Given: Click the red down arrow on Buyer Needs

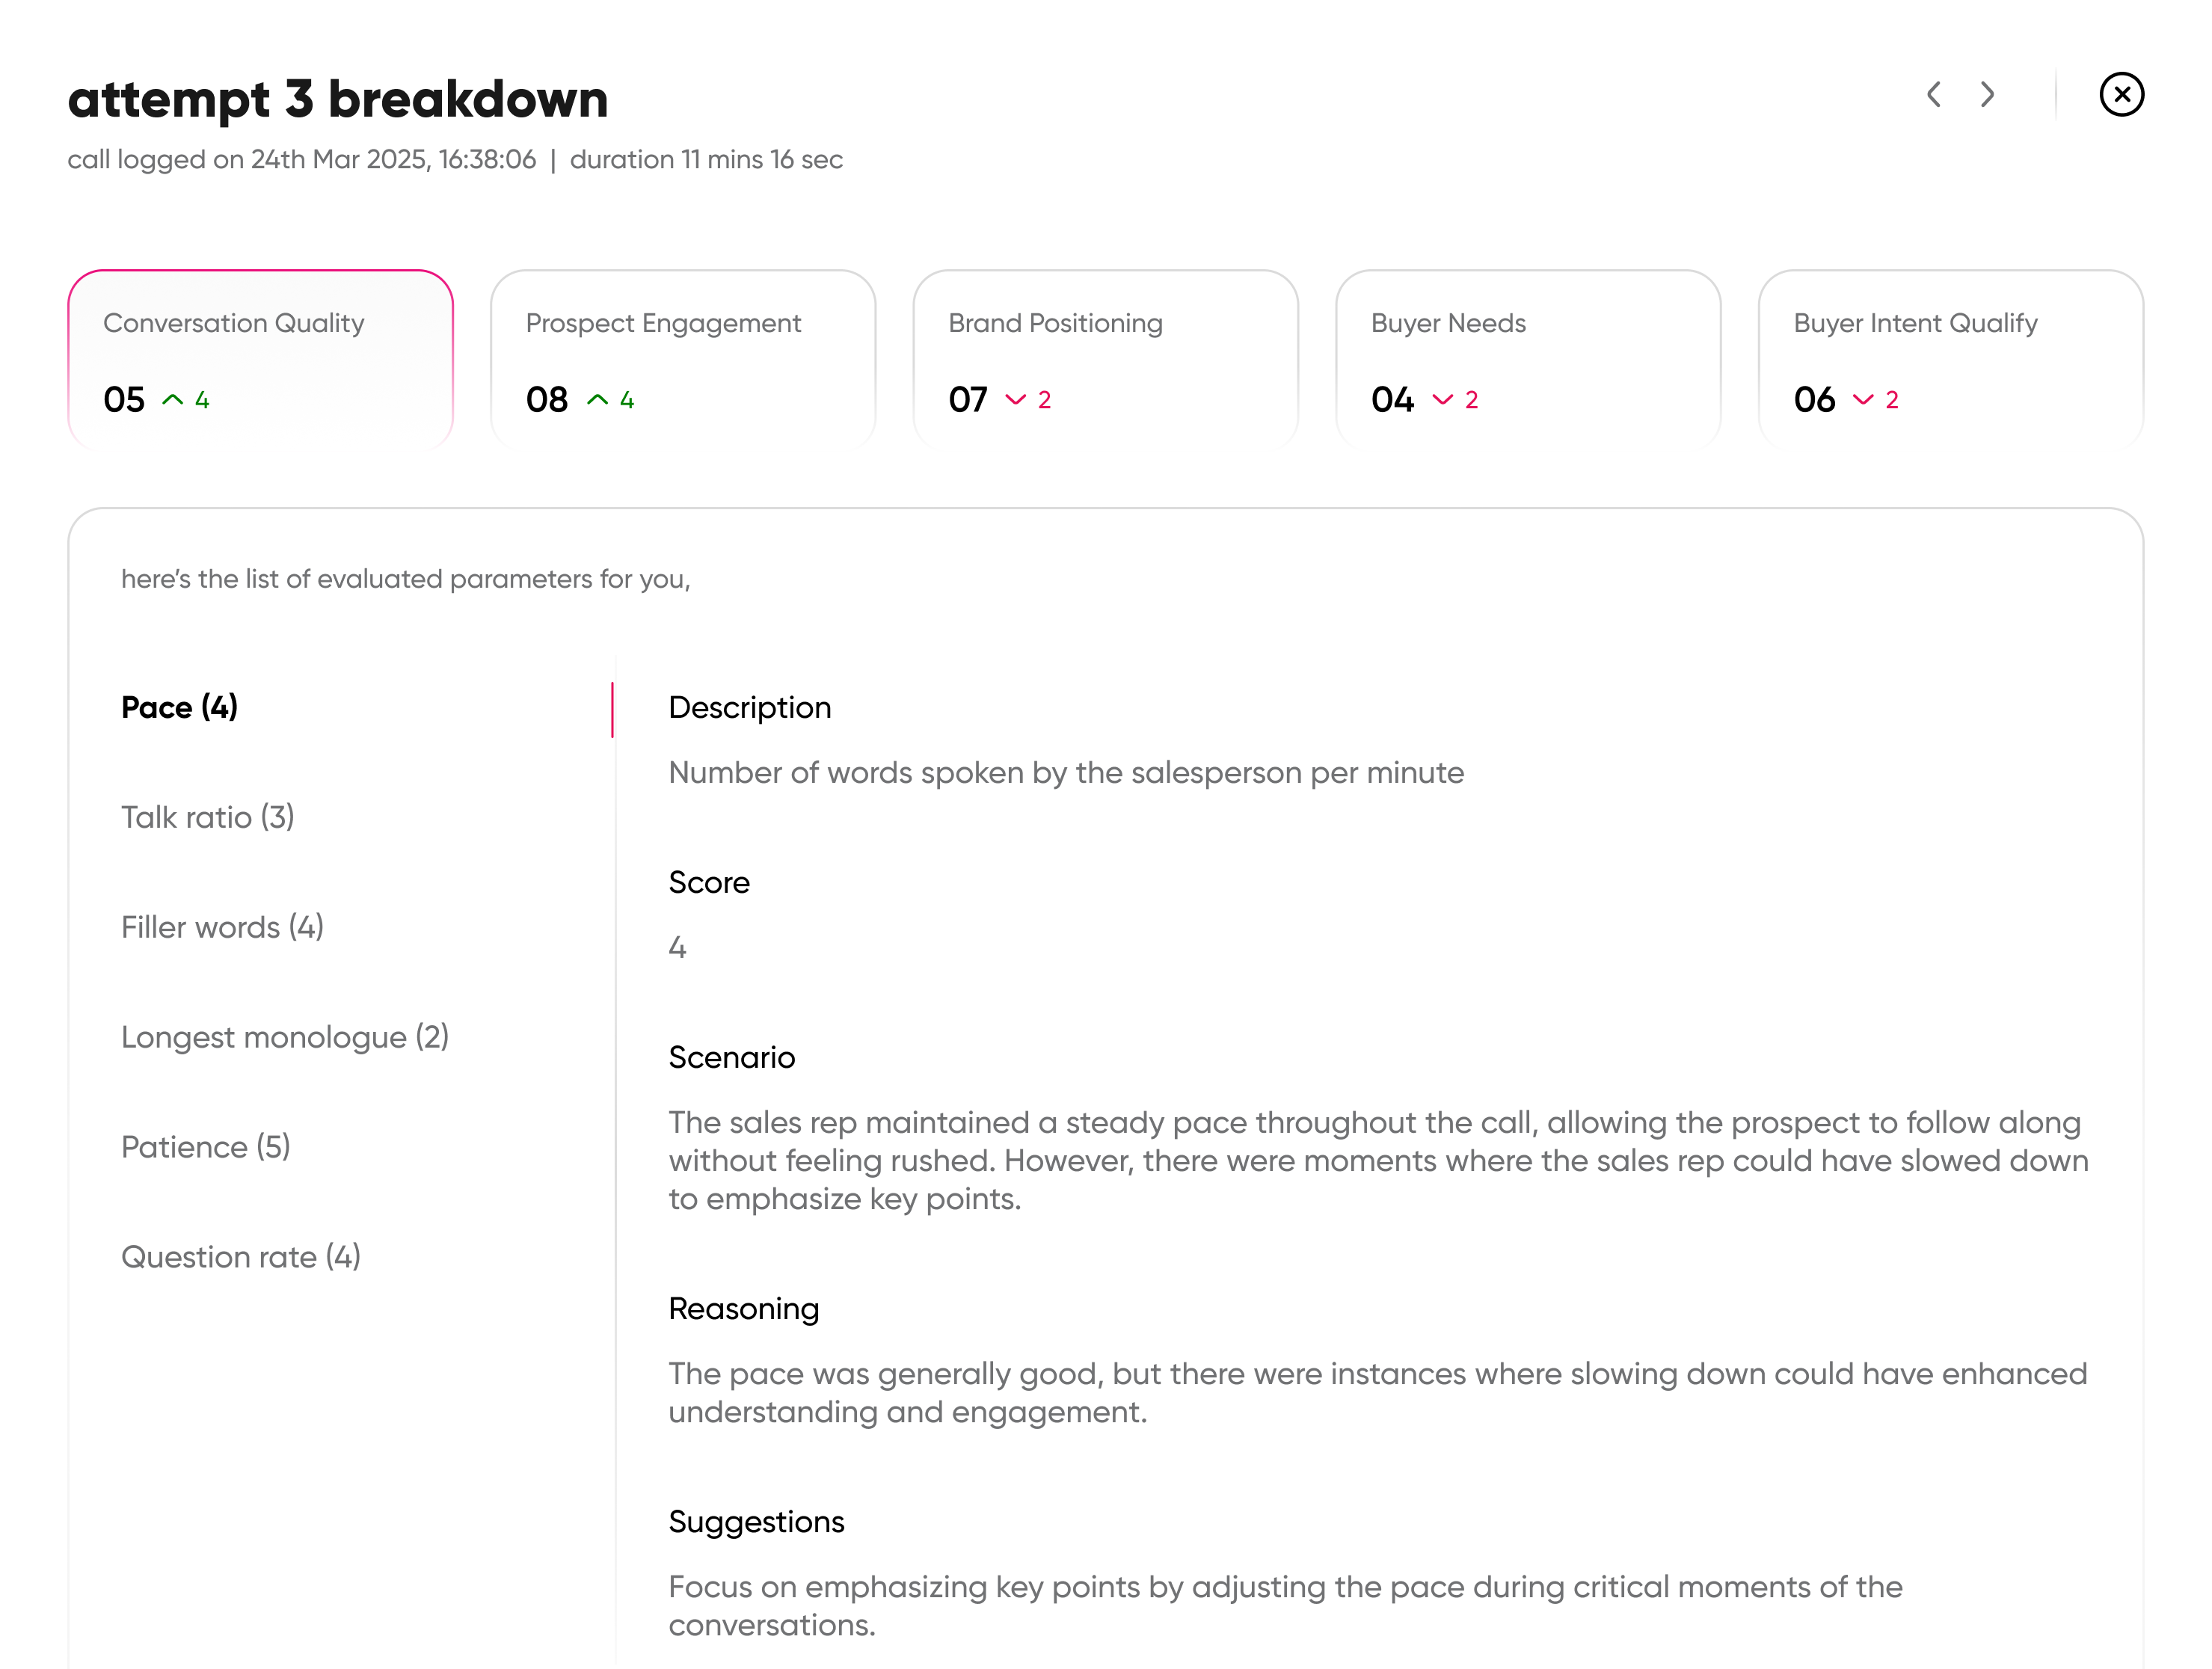Looking at the screenshot, I should click(x=1442, y=400).
